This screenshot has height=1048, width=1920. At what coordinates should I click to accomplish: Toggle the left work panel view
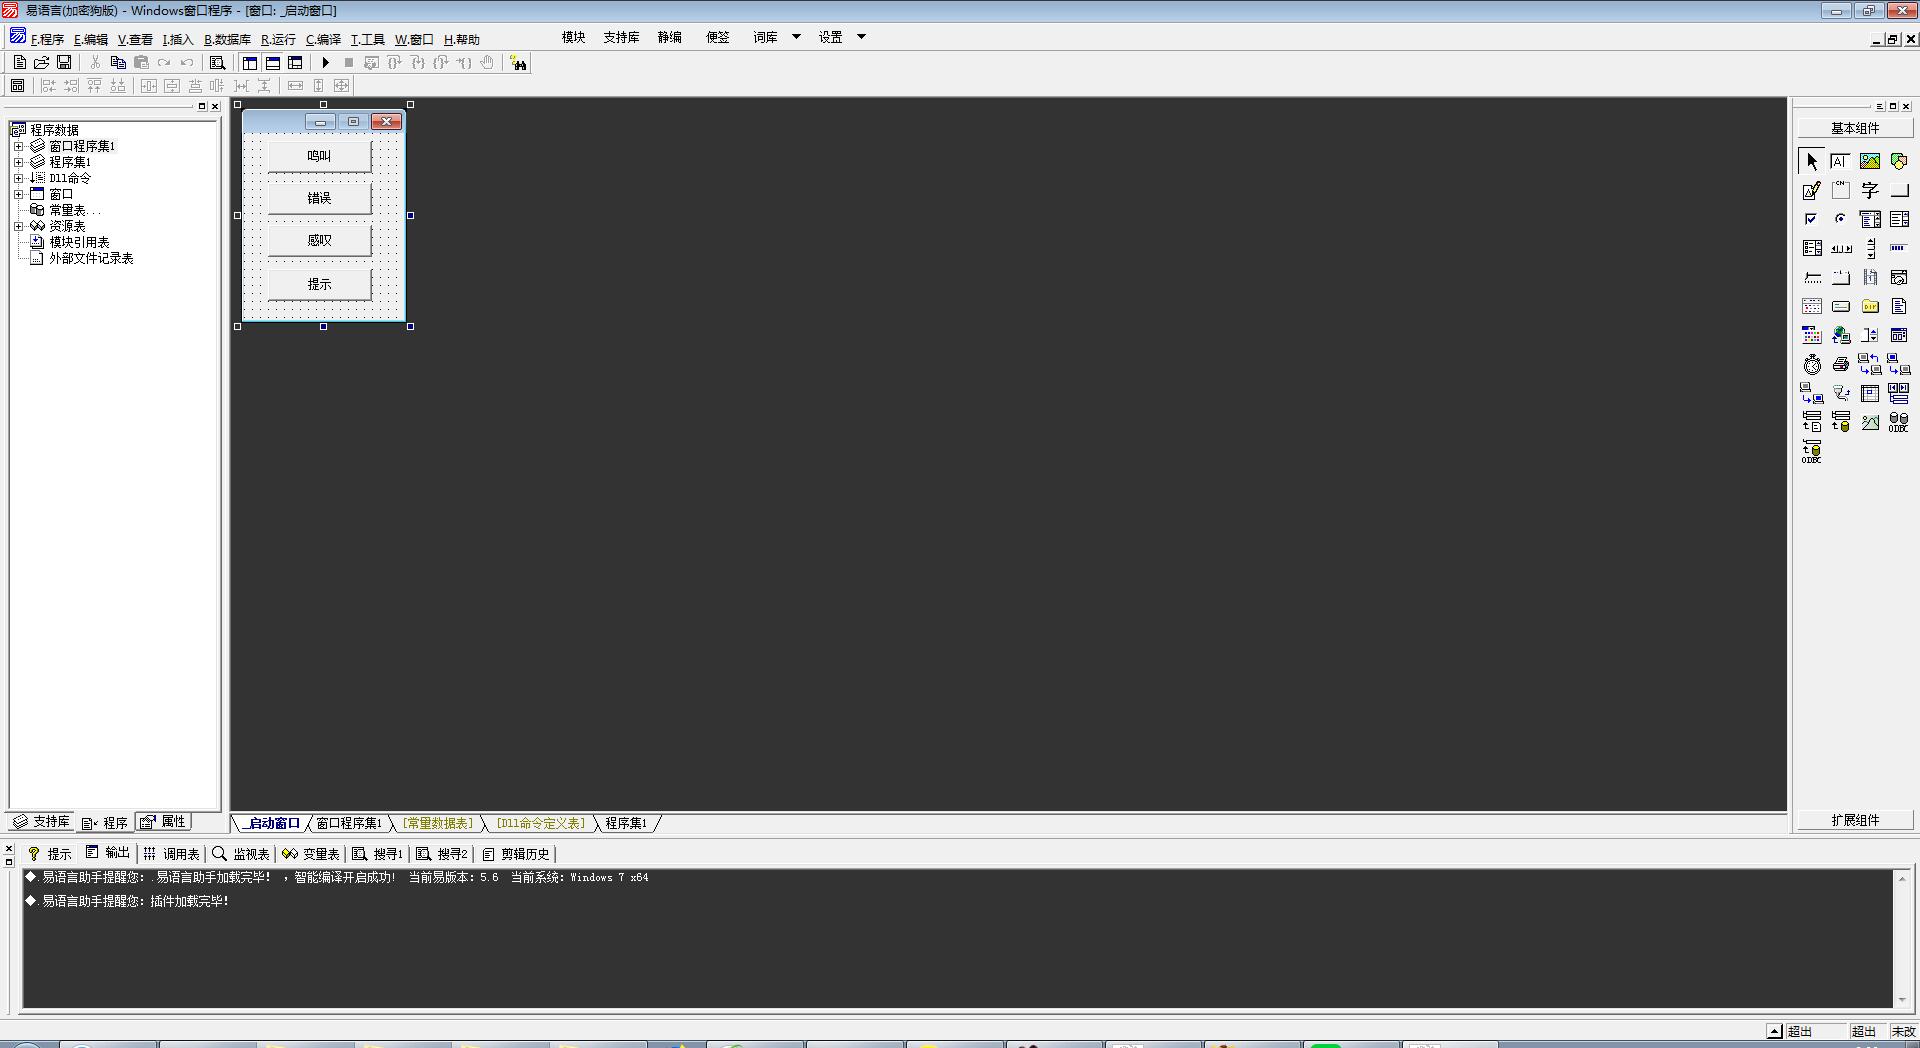[x=250, y=62]
